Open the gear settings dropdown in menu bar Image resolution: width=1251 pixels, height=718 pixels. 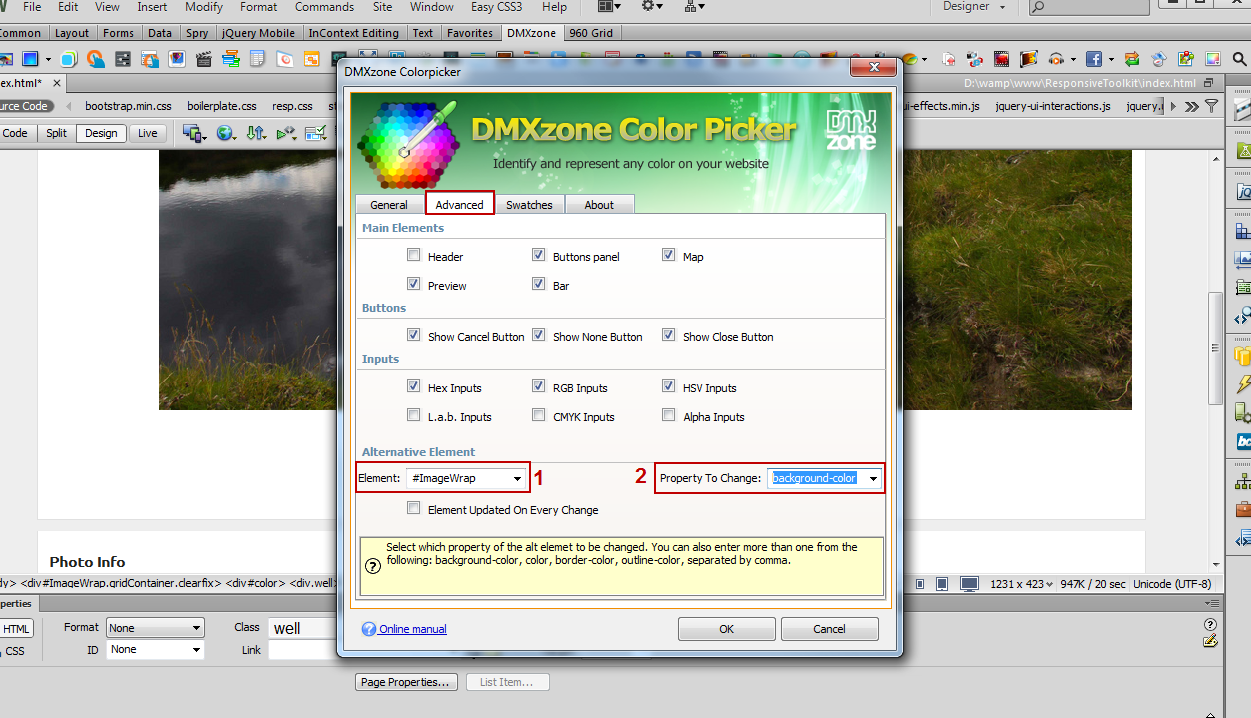point(652,7)
